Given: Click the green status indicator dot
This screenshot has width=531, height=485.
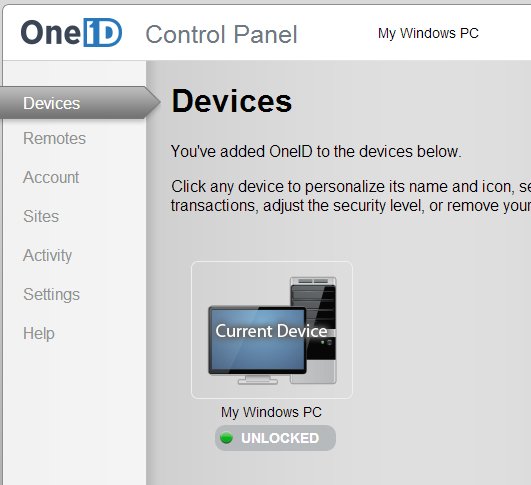Looking at the screenshot, I should 226,438.
